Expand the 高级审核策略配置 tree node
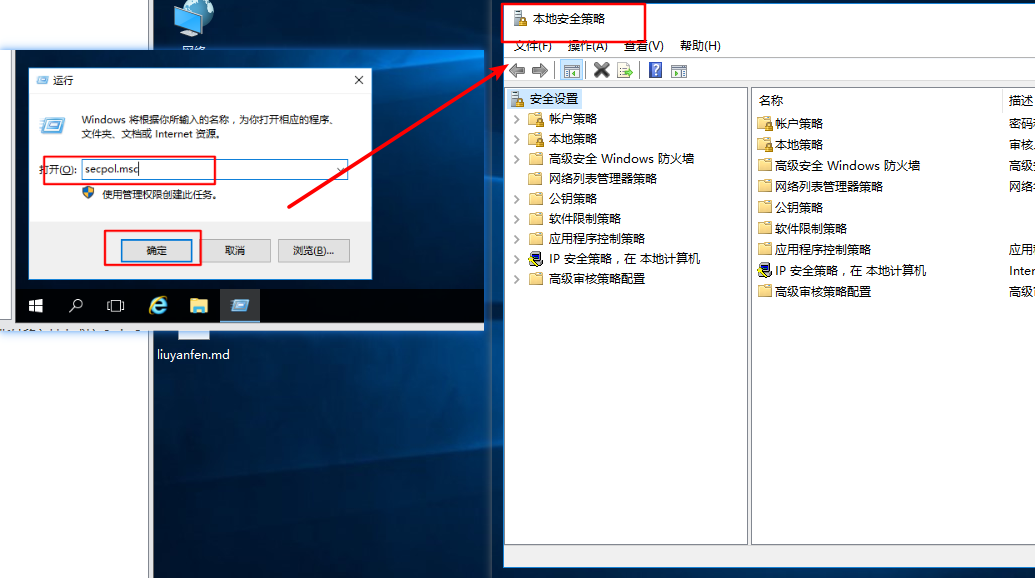This screenshot has width=1035, height=578. click(x=517, y=279)
